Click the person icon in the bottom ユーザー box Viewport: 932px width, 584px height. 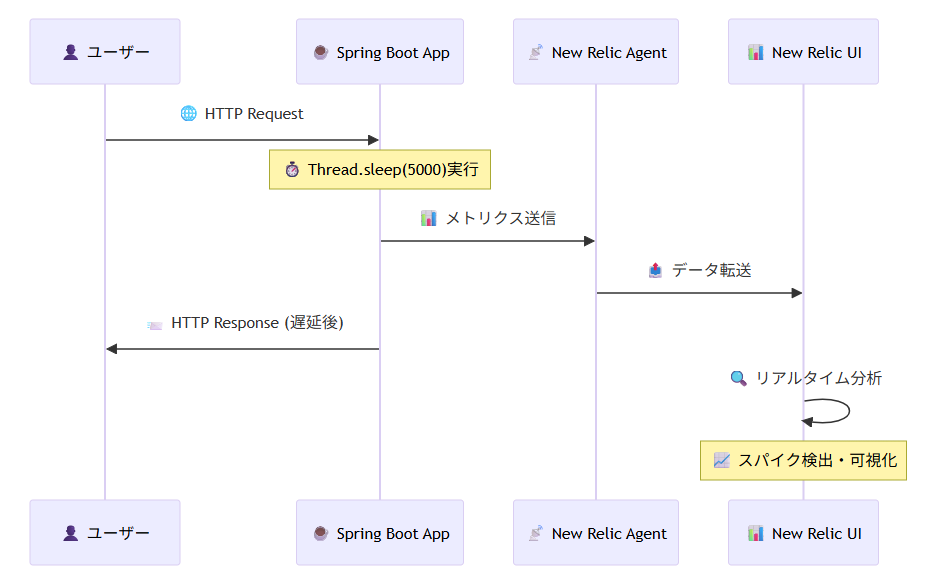coord(71,534)
